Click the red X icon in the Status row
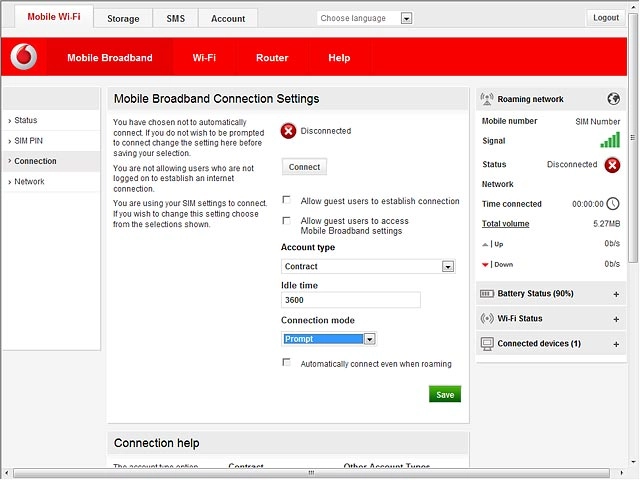The image size is (640, 480). click(x=612, y=165)
